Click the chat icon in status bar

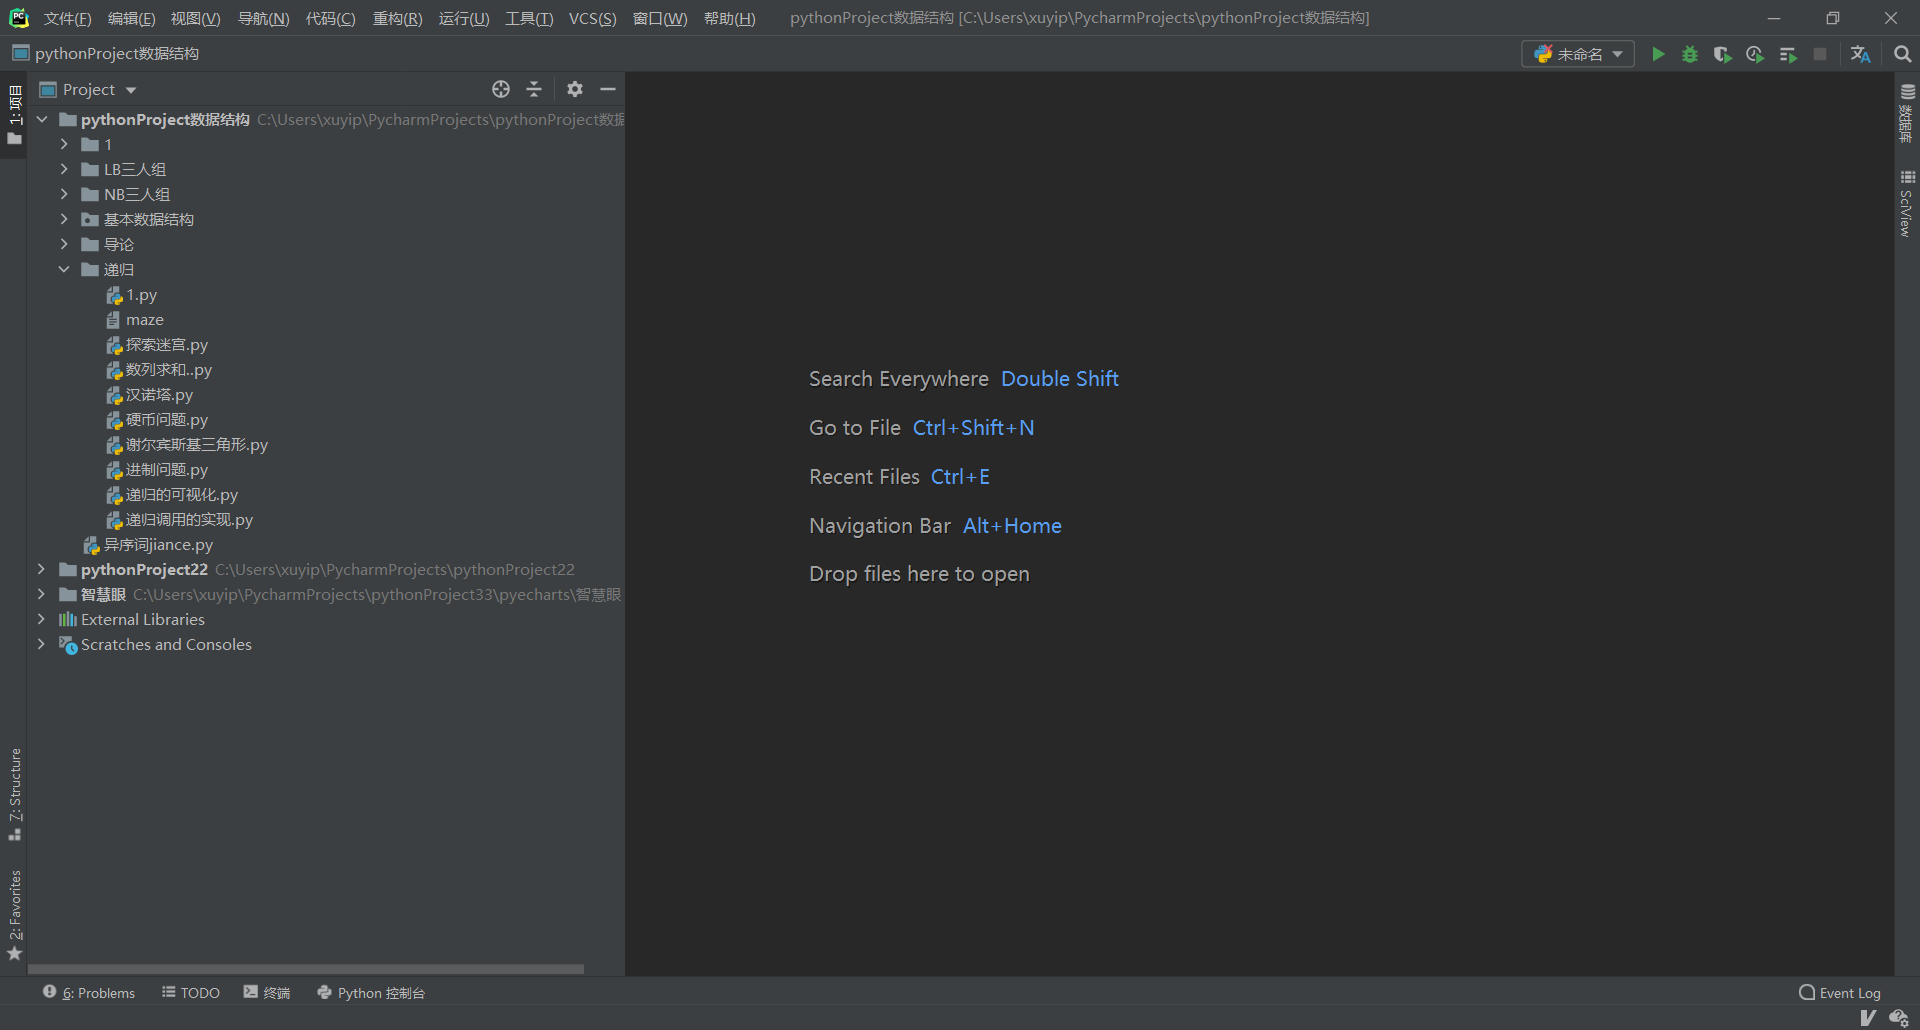pyautogui.click(x=1899, y=1018)
